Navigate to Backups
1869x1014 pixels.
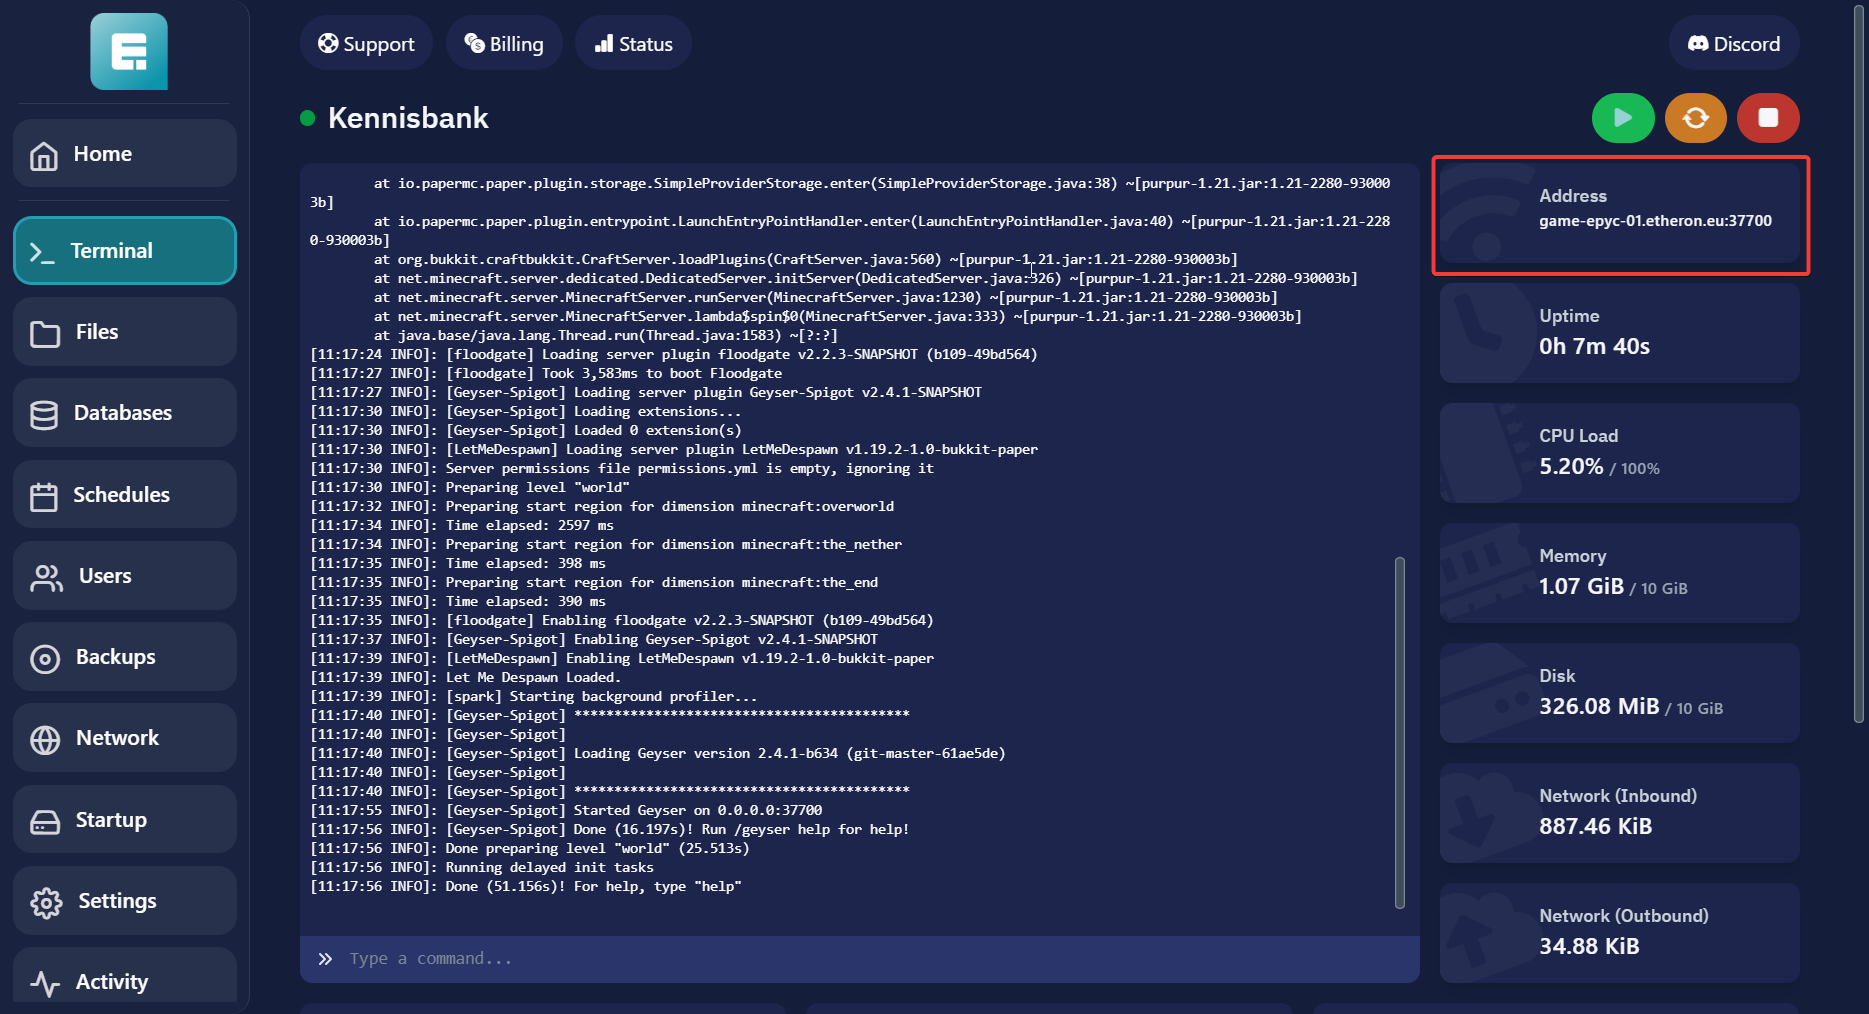click(x=125, y=657)
